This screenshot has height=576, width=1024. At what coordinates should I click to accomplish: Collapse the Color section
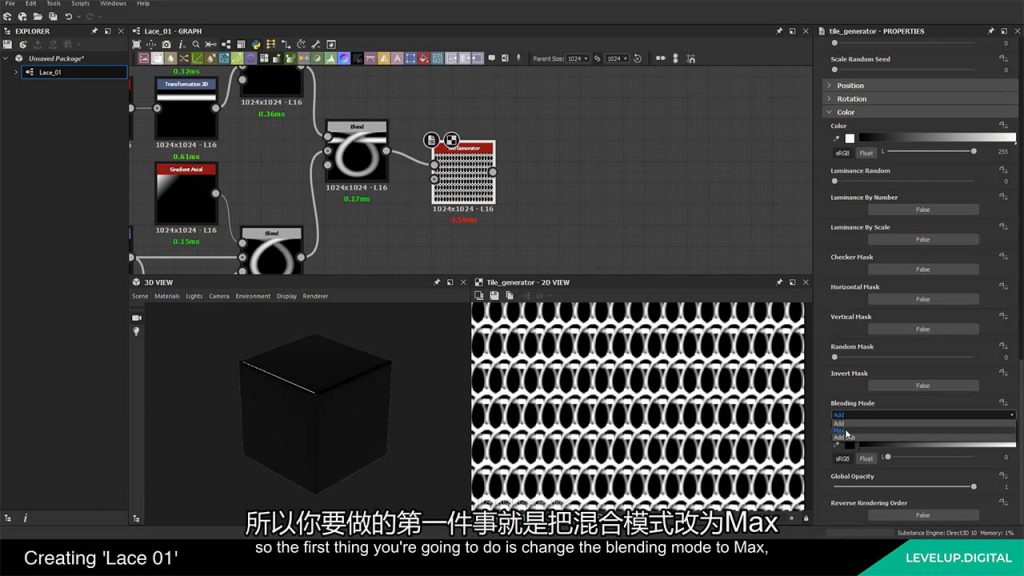(829, 112)
